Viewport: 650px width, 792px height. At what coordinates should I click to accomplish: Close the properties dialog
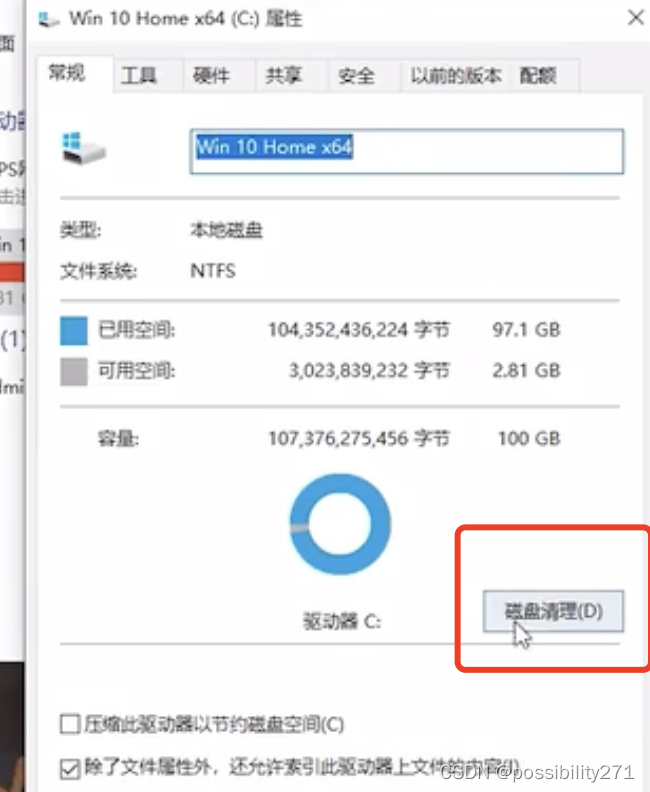(x=635, y=18)
